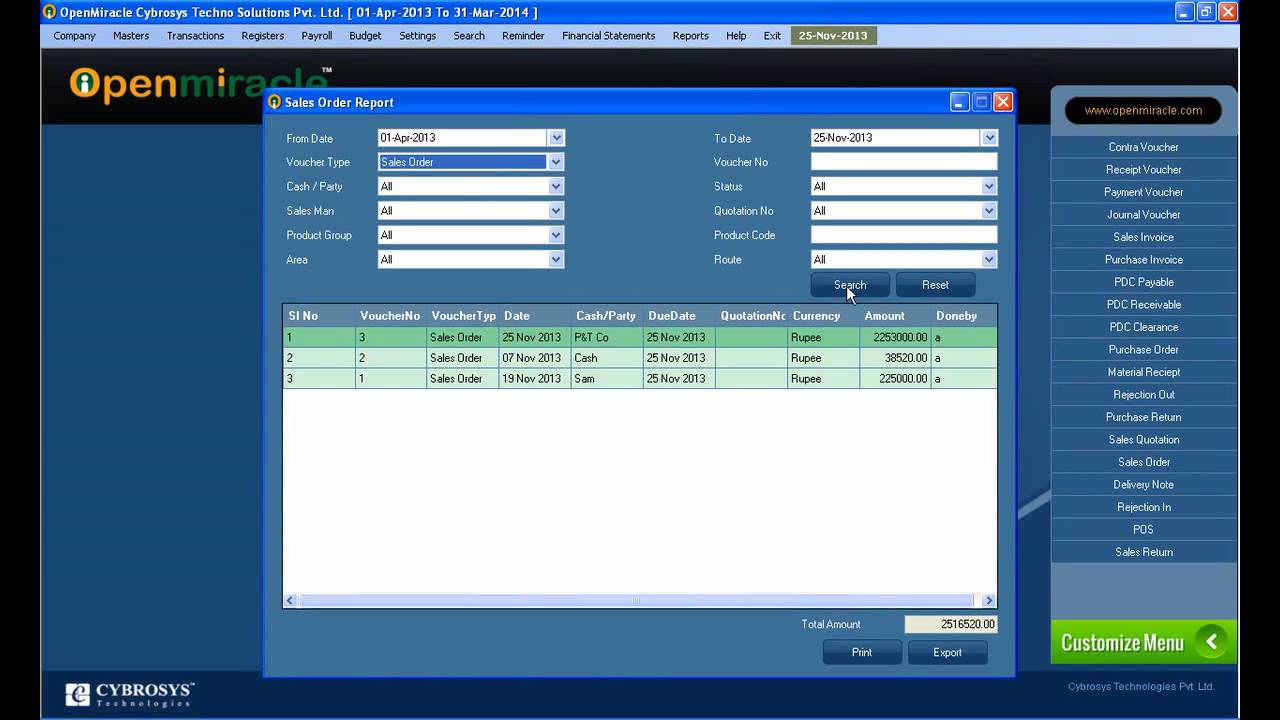The width and height of the screenshot is (1280, 720).
Task: Open Sales Quotation from the side panel
Action: 1143,440
